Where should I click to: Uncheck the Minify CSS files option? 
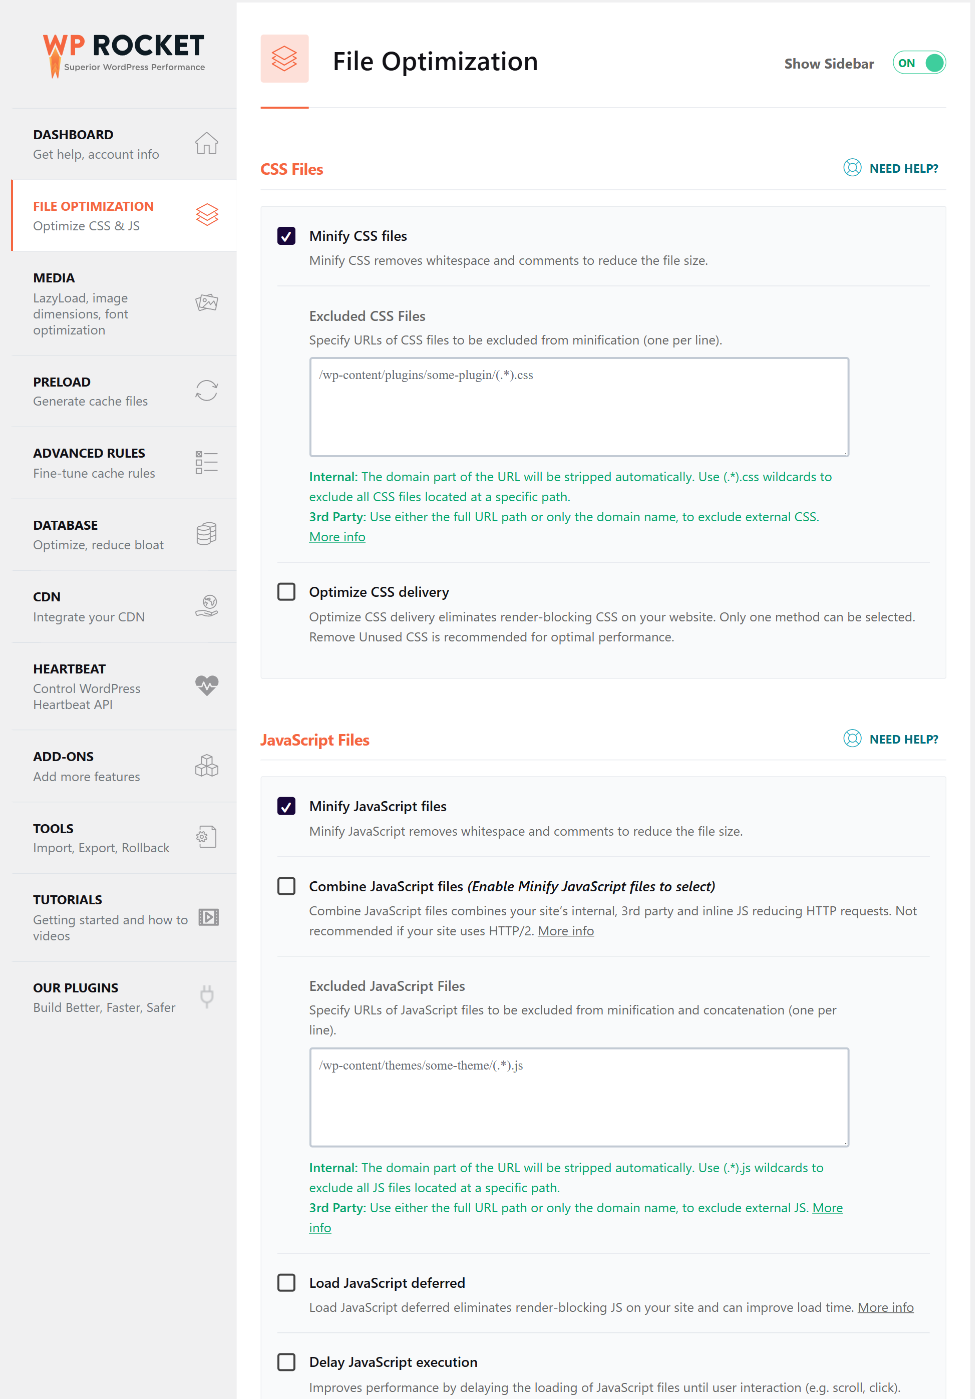pyautogui.click(x=286, y=236)
